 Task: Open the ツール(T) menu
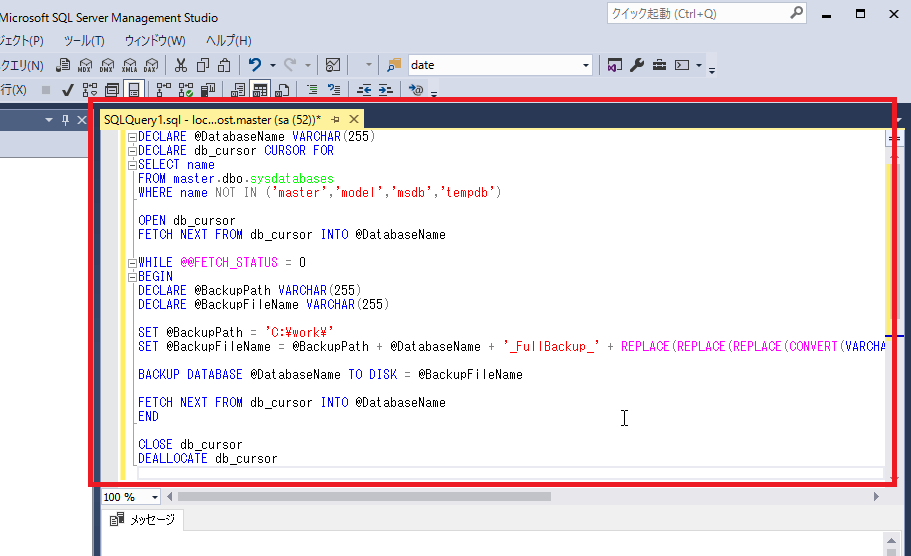click(84, 41)
